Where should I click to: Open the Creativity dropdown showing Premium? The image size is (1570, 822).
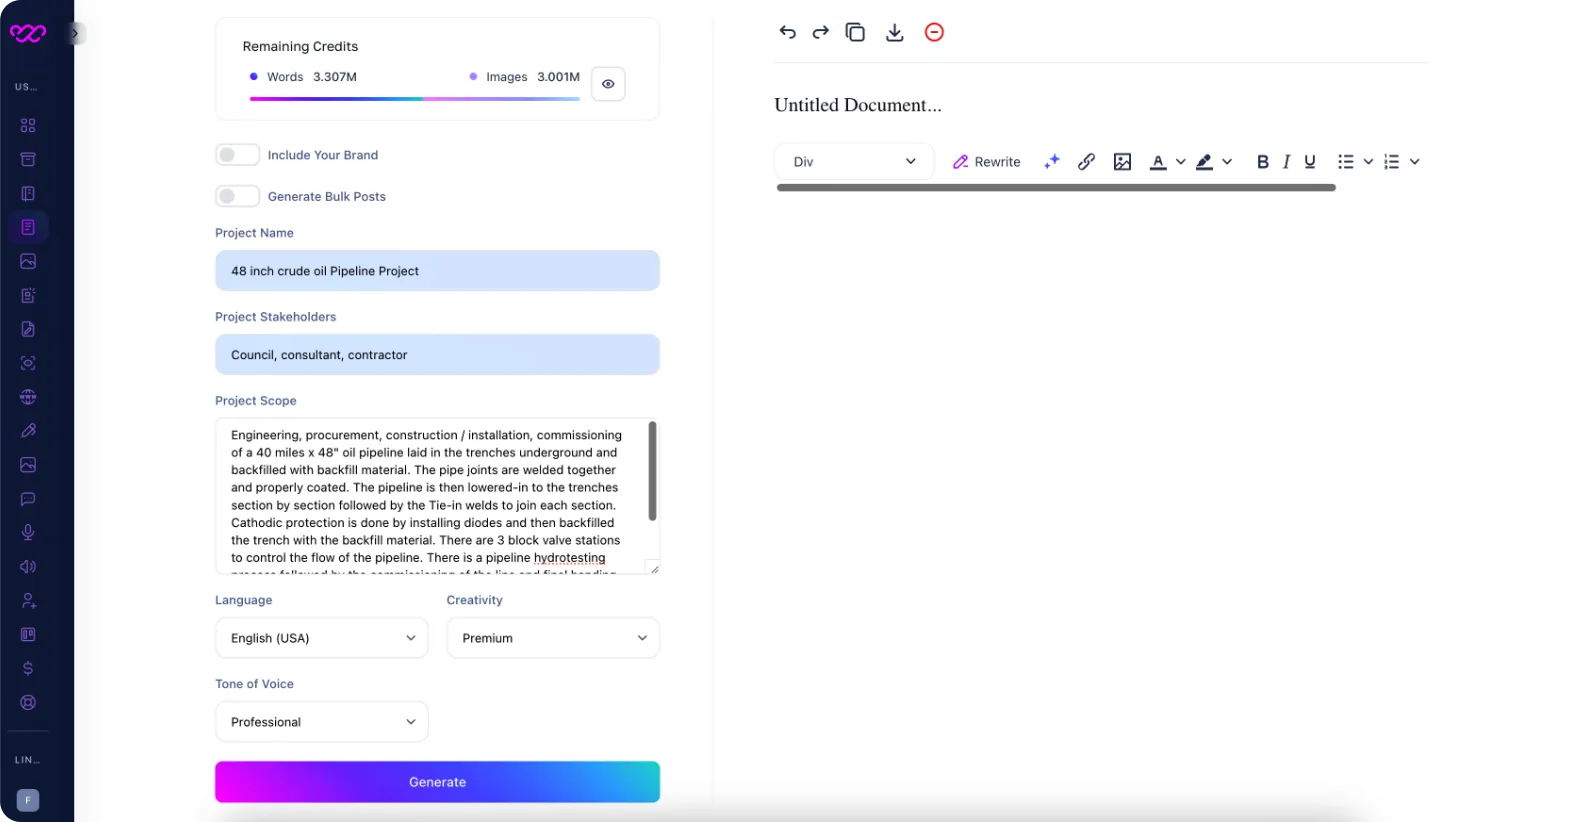click(553, 638)
